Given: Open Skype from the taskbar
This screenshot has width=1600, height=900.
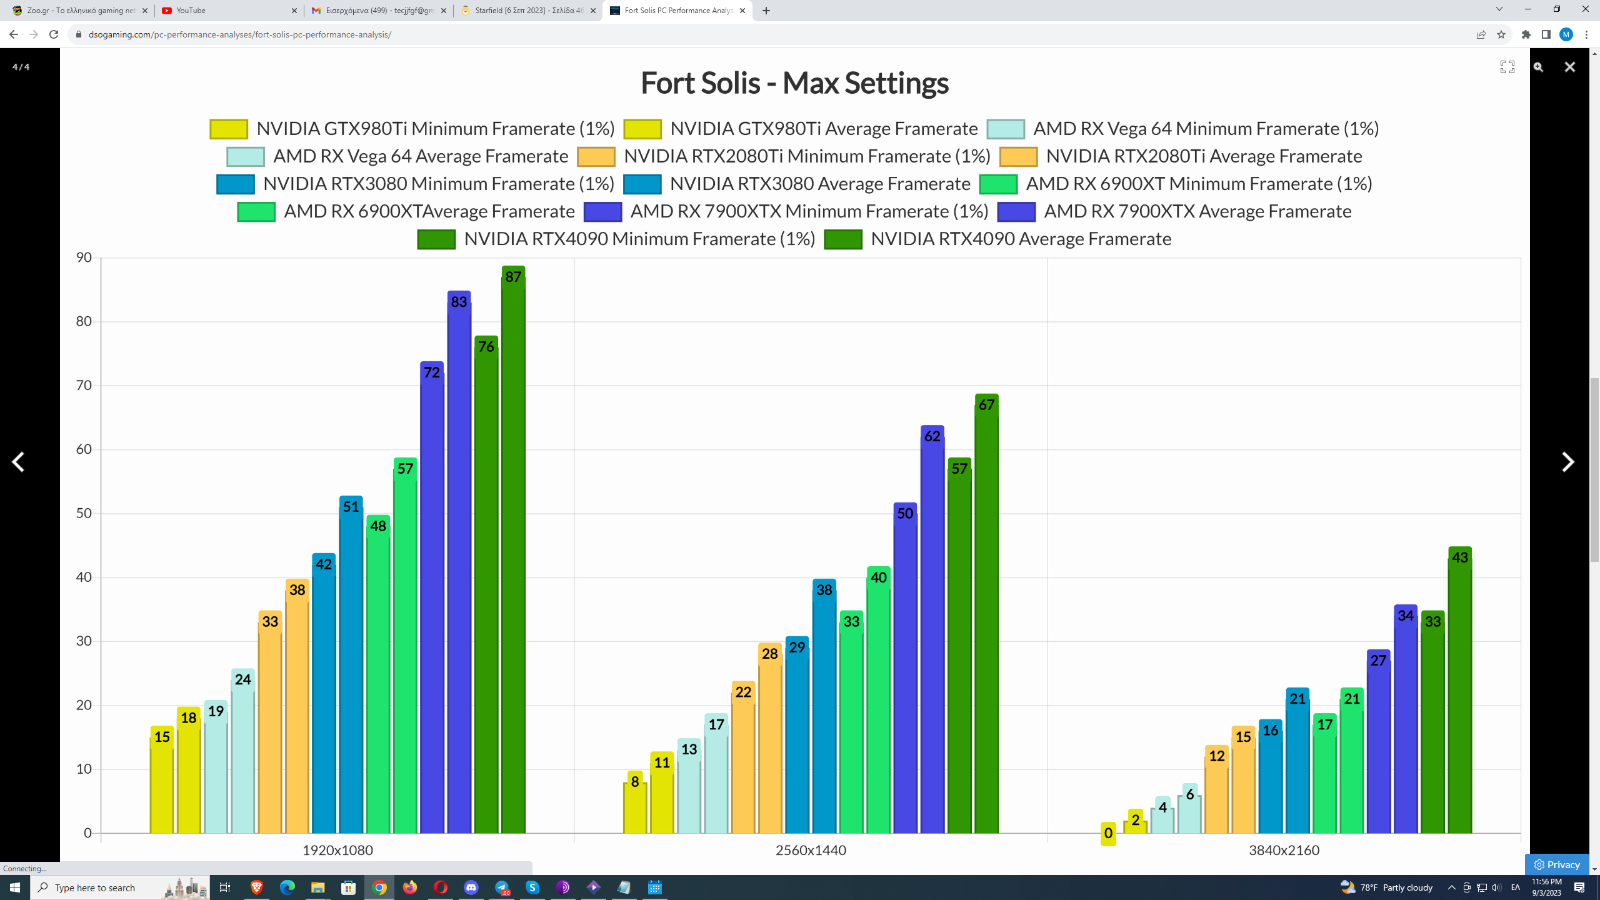Looking at the screenshot, I should pyautogui.click(x=532, y=887).
